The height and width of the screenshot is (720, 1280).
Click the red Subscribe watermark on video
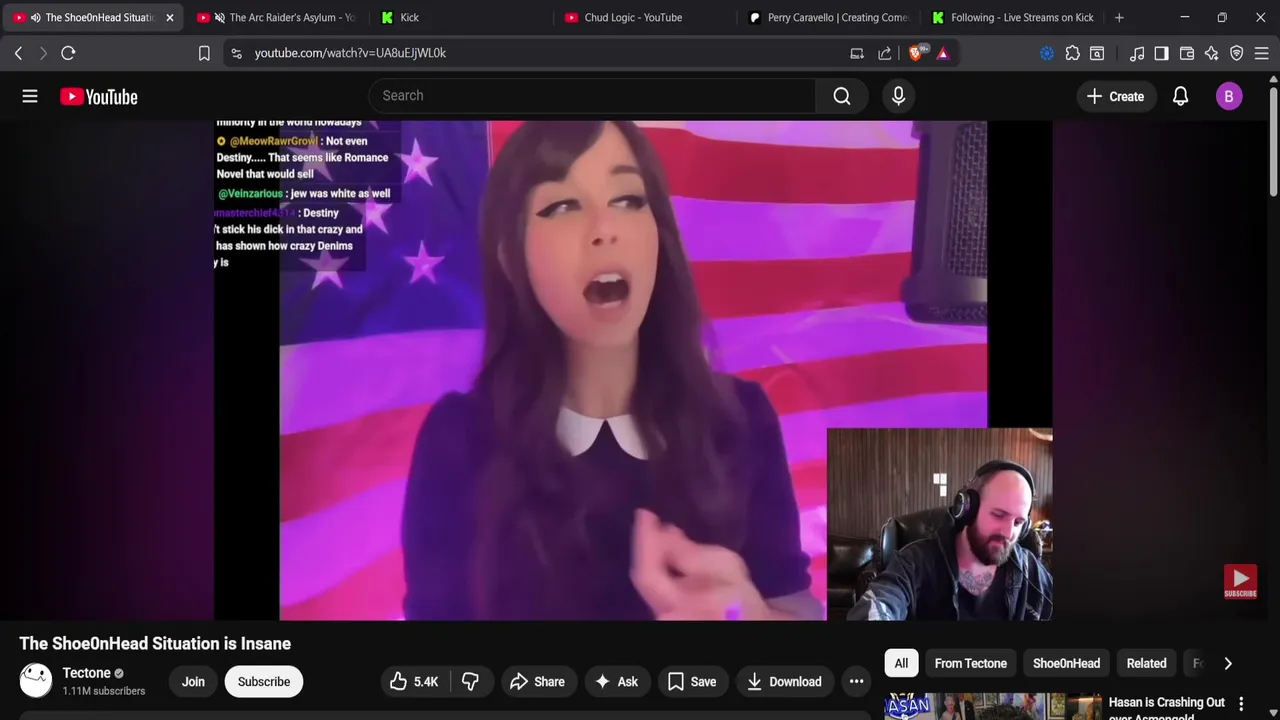pos(1240,582)
